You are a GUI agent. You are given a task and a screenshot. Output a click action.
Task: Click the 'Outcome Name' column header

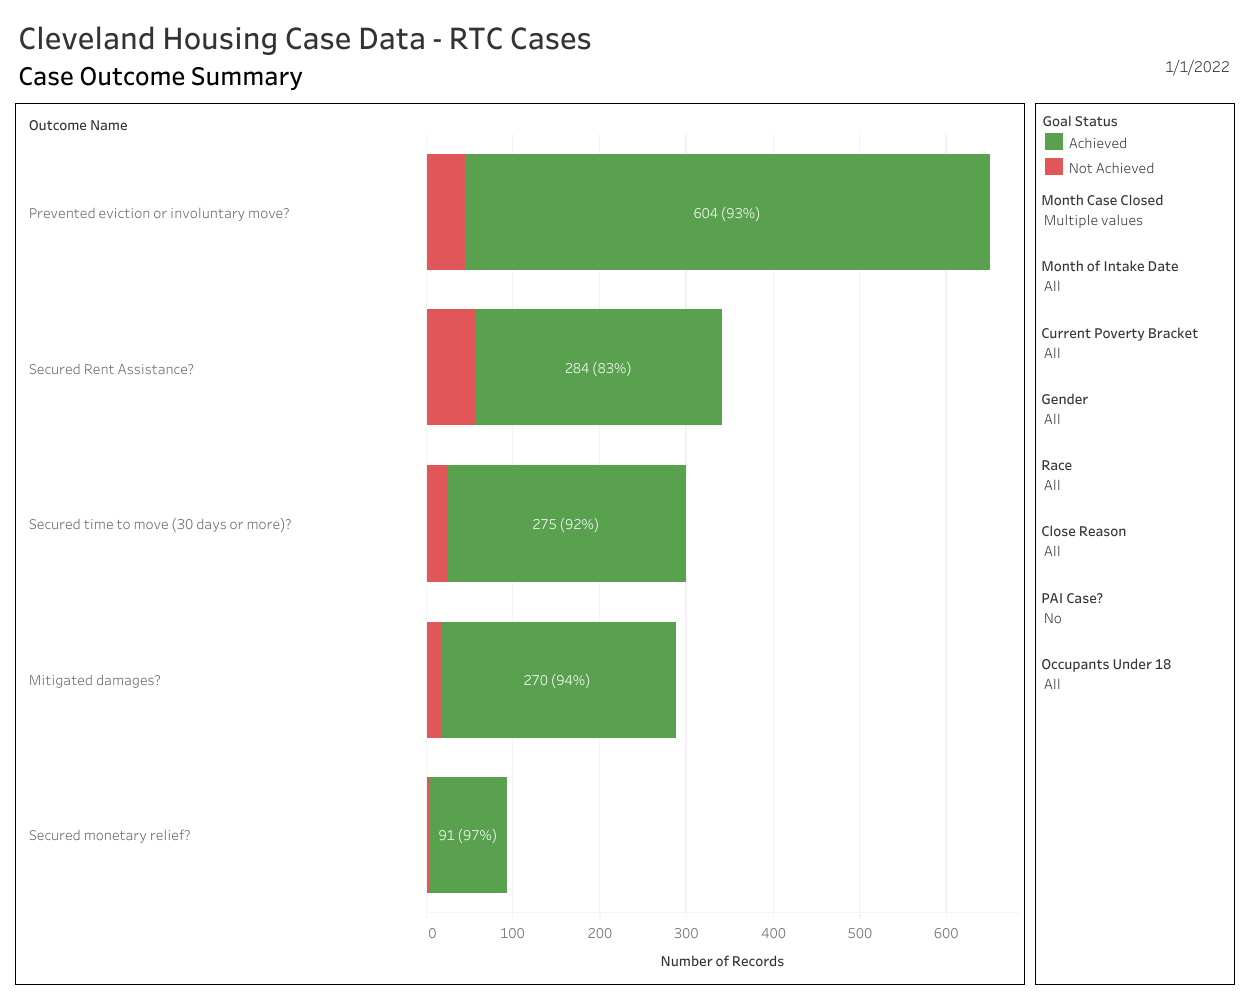[x=78, y=126]
